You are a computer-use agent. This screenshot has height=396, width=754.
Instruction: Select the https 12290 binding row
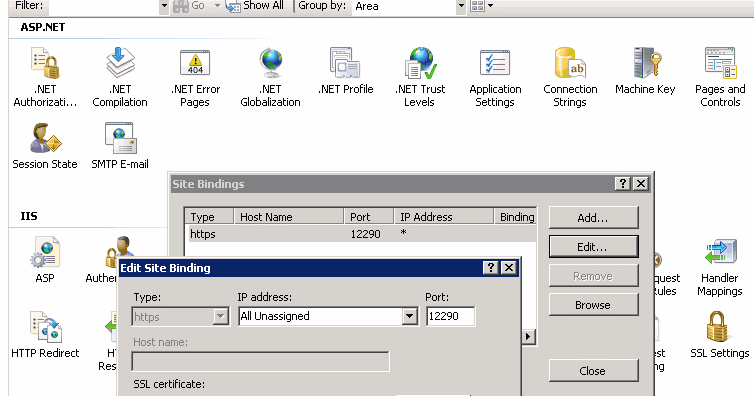[361, 234]
